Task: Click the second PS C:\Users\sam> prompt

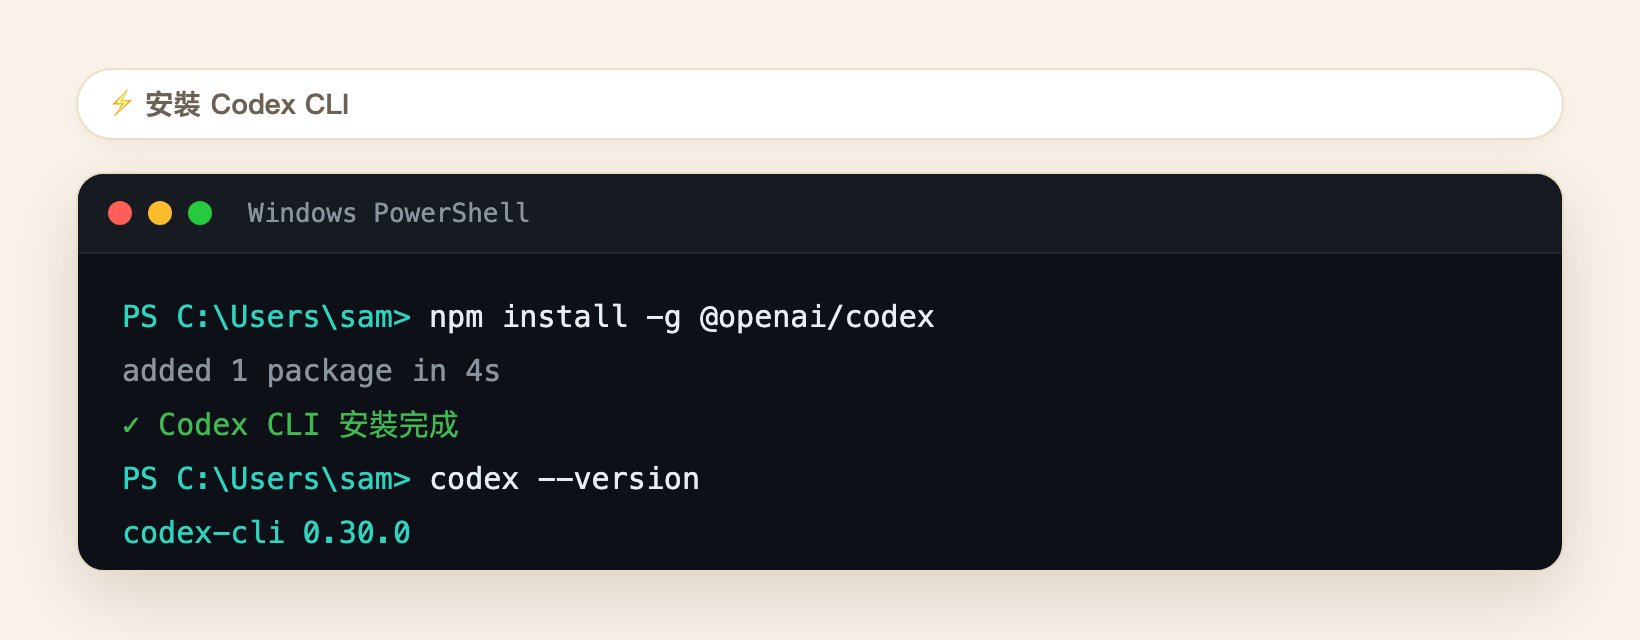Action: coord(266,479)
